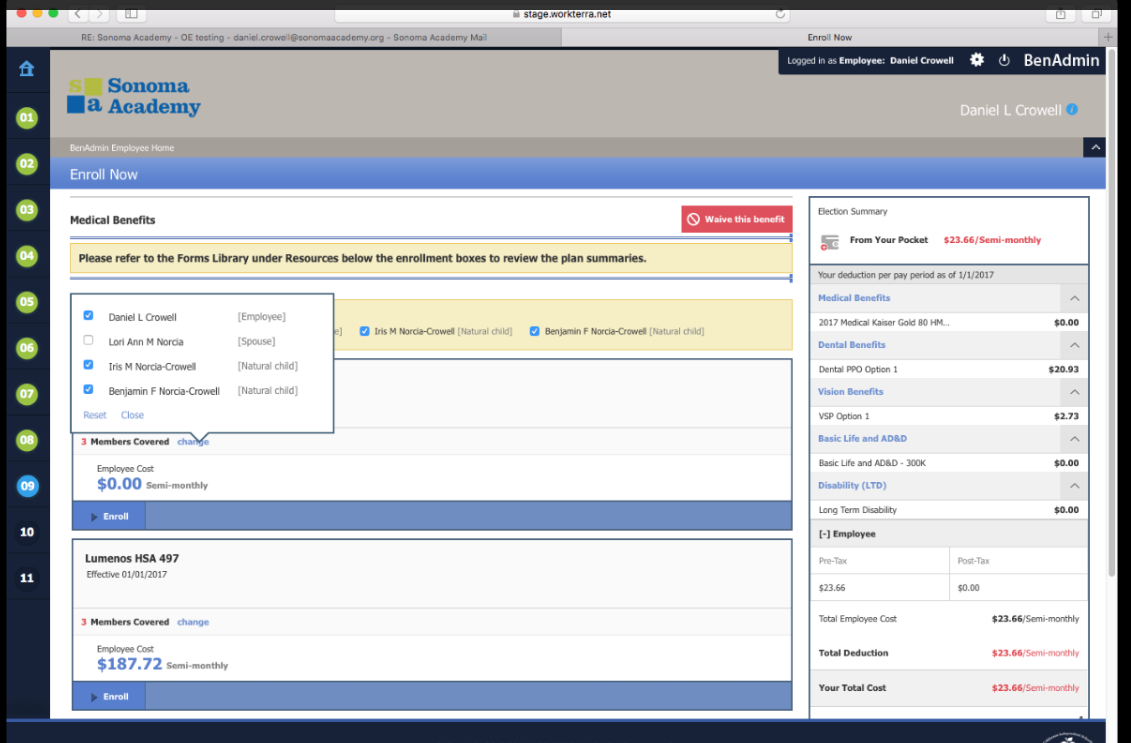Show info for Daniel L Crowell
The height and width of the screenshot is (743, 1131).
[x=1072, y=110]
